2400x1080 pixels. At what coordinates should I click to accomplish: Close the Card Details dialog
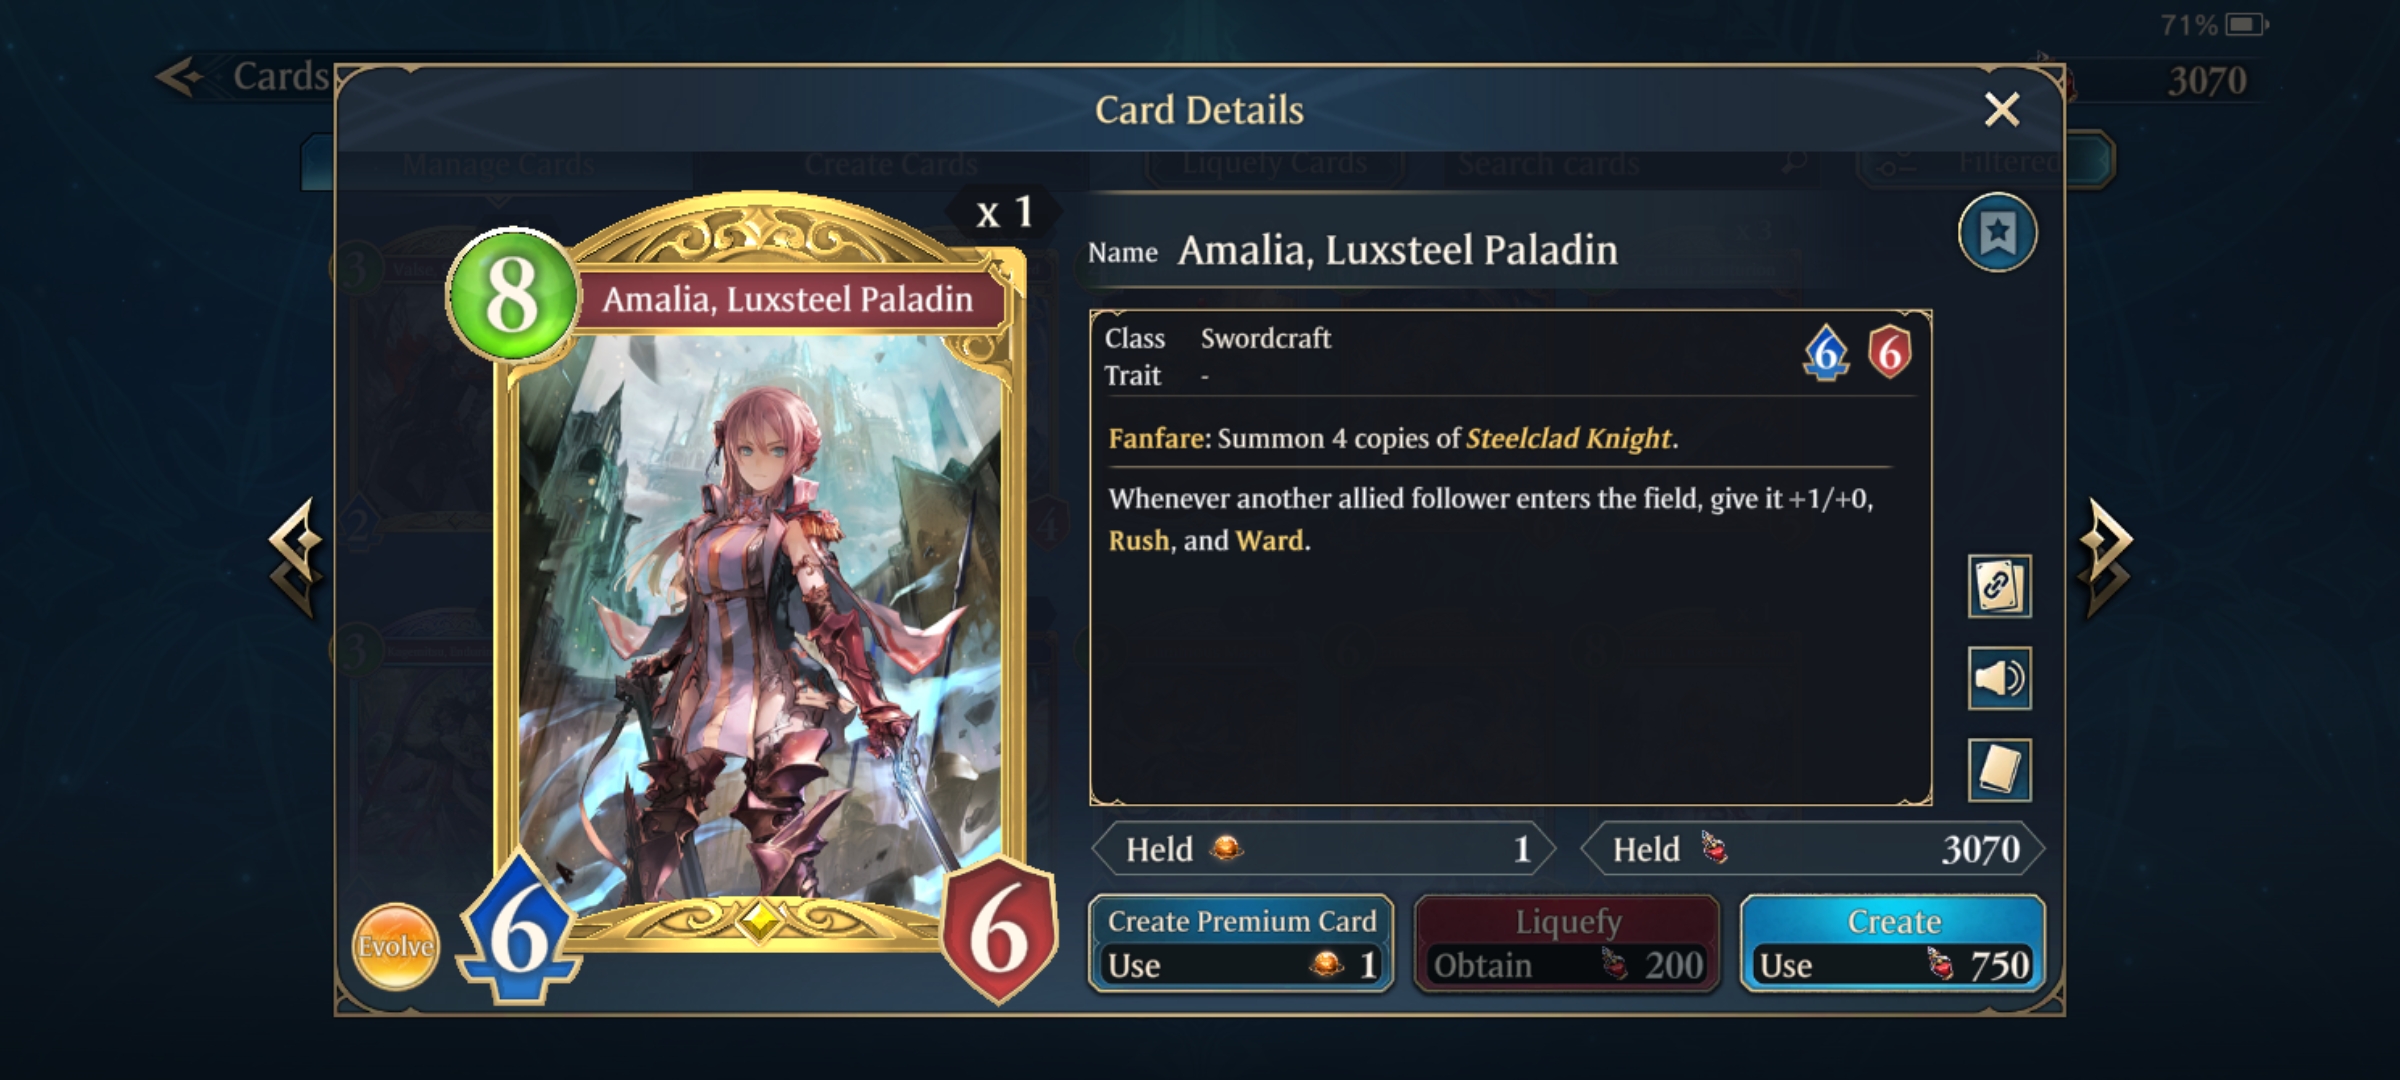(2002, 109)
